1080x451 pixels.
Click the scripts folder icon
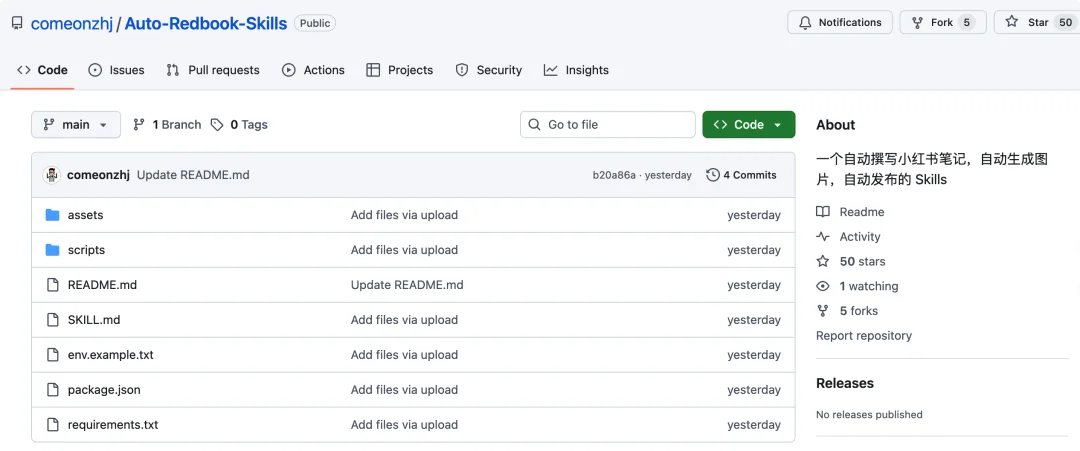tap(53, 250)
